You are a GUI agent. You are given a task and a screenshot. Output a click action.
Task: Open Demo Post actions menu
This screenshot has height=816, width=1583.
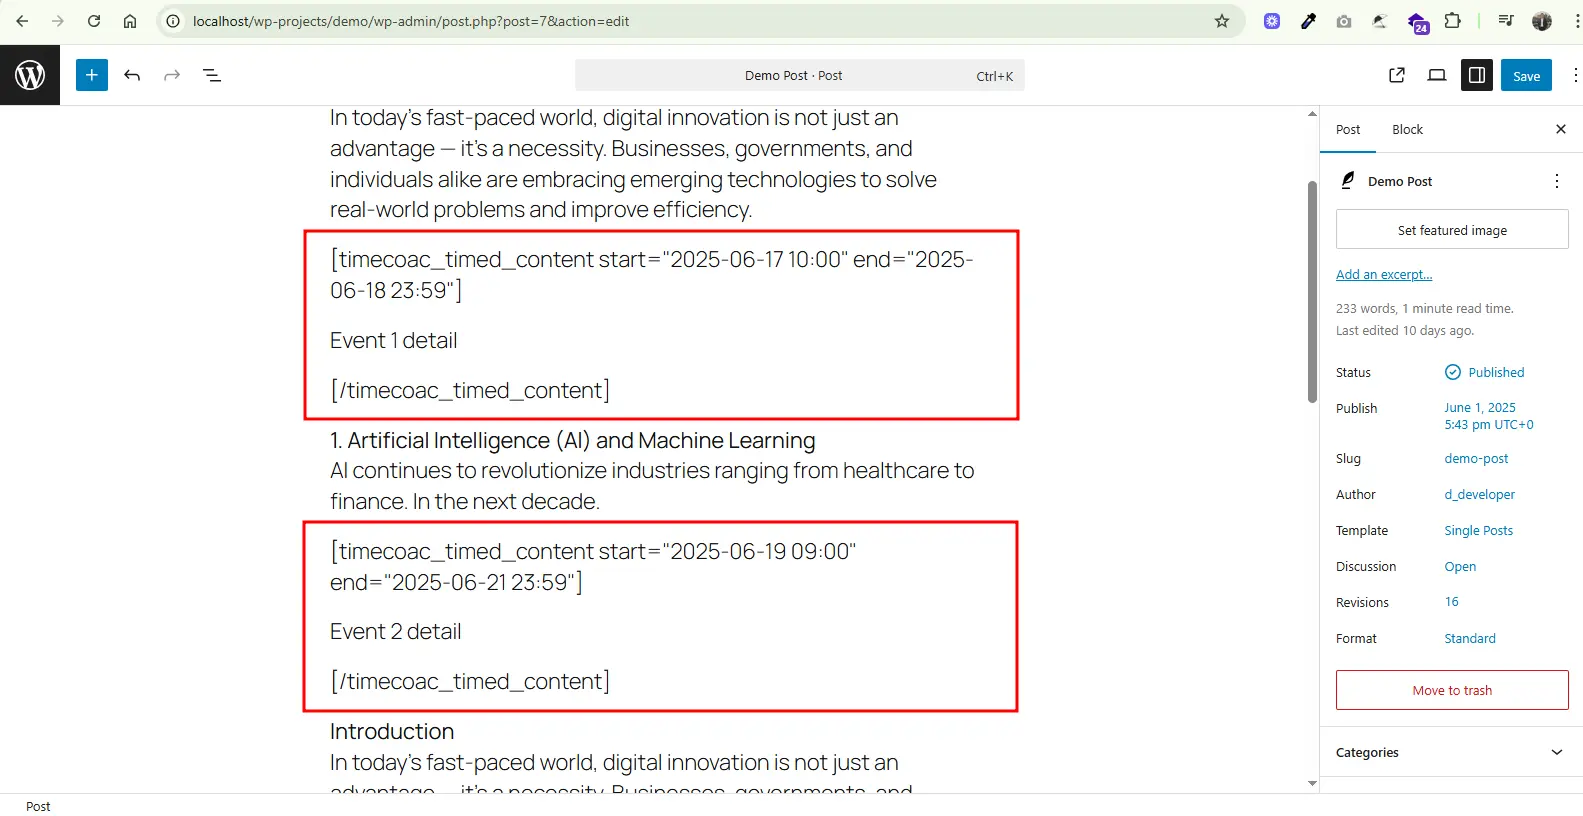1556,181
